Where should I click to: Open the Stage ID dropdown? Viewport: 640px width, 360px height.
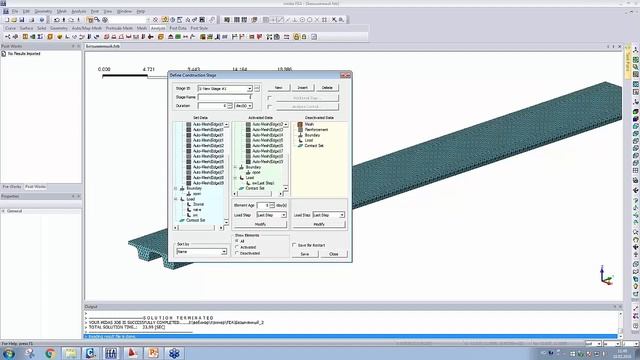249,89
